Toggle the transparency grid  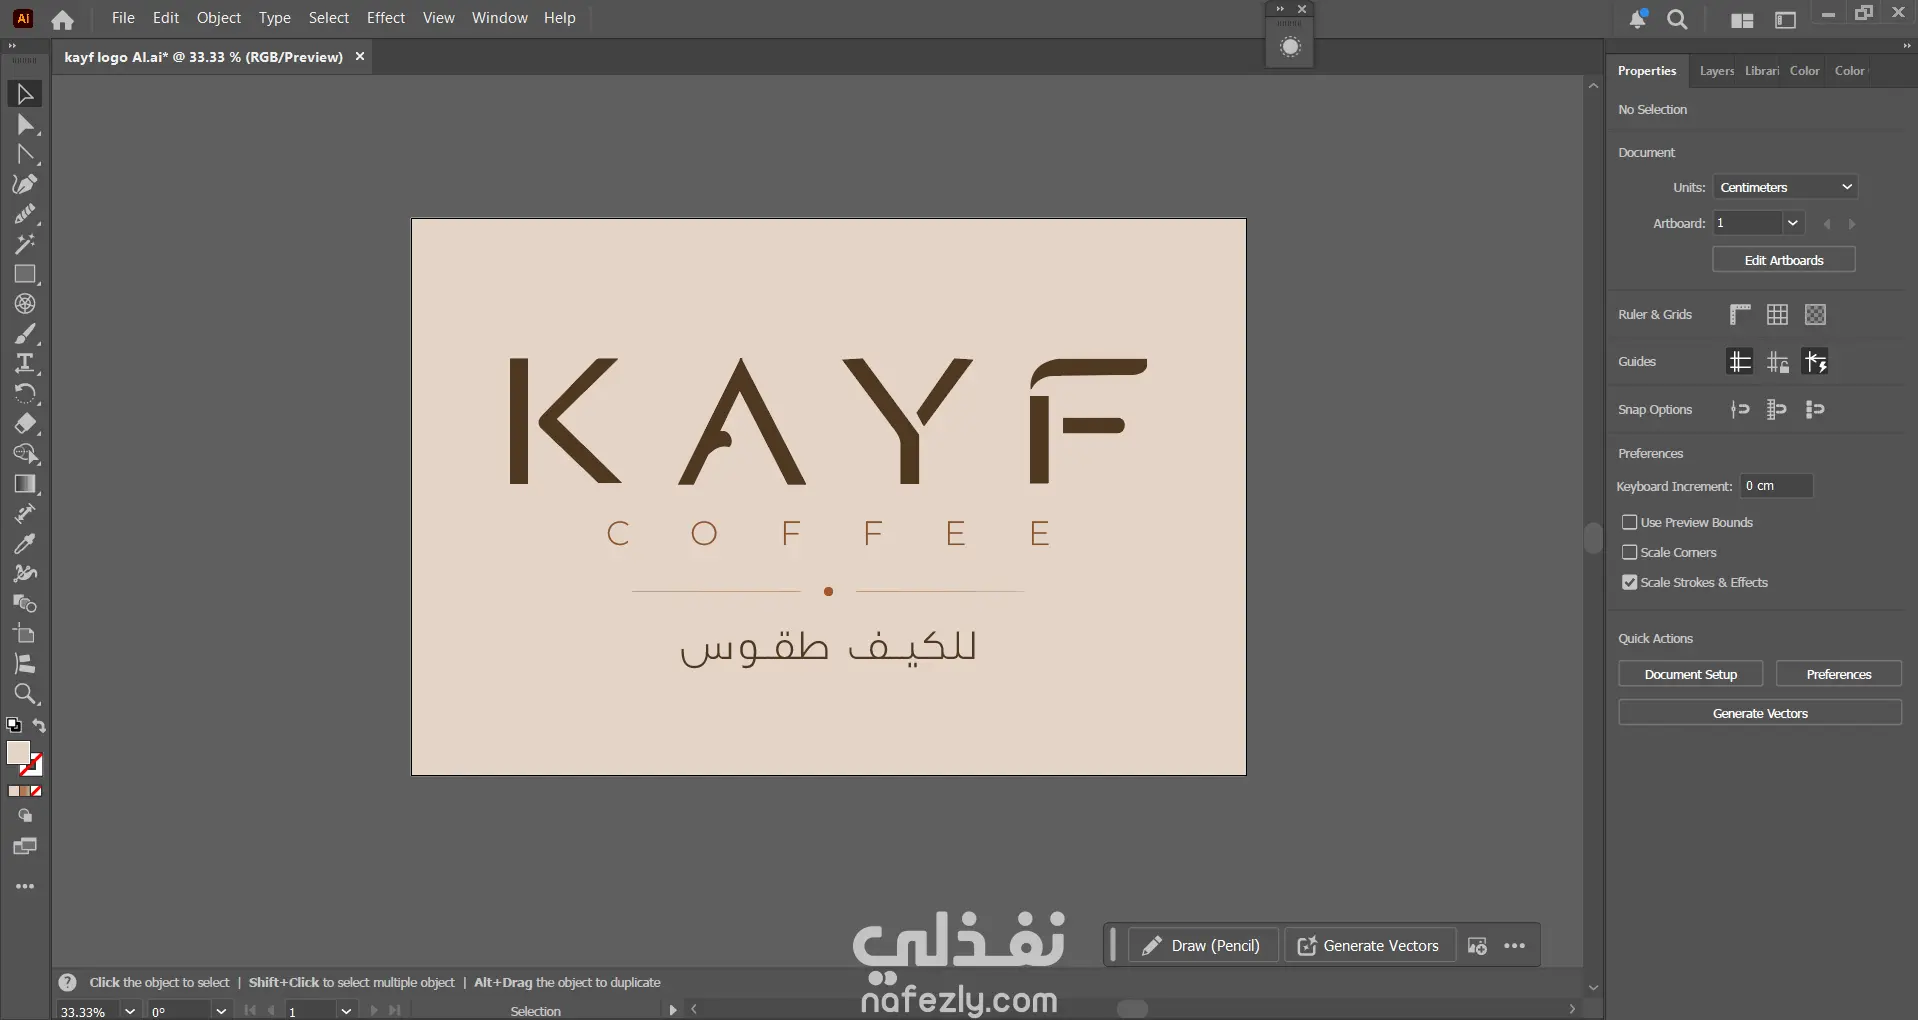[1815, 315]
